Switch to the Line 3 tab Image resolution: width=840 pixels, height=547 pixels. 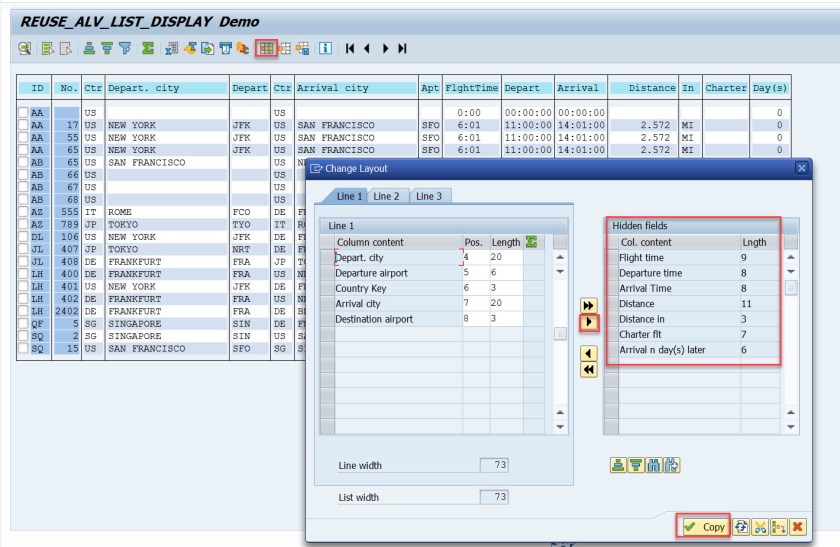pyautogui.click(x=429, y=196)
